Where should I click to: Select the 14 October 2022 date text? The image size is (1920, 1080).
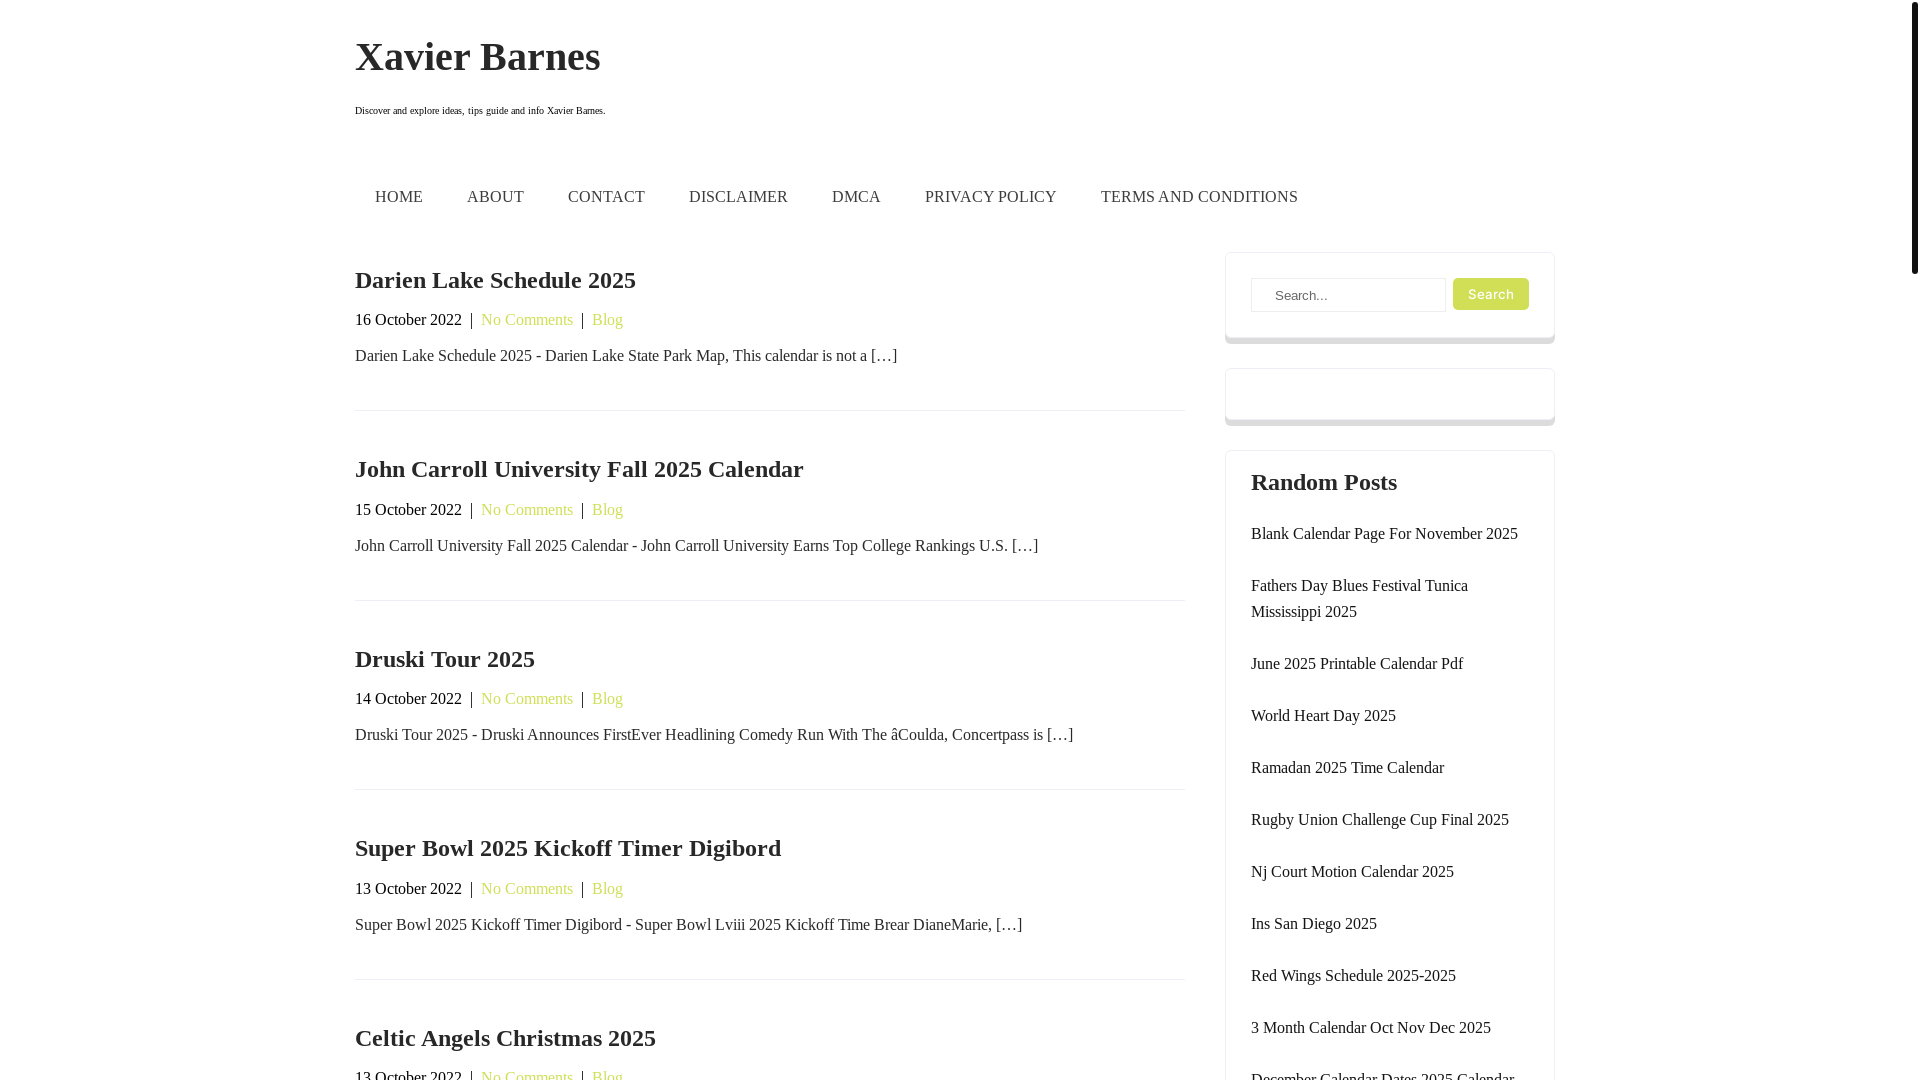[408, 699]
